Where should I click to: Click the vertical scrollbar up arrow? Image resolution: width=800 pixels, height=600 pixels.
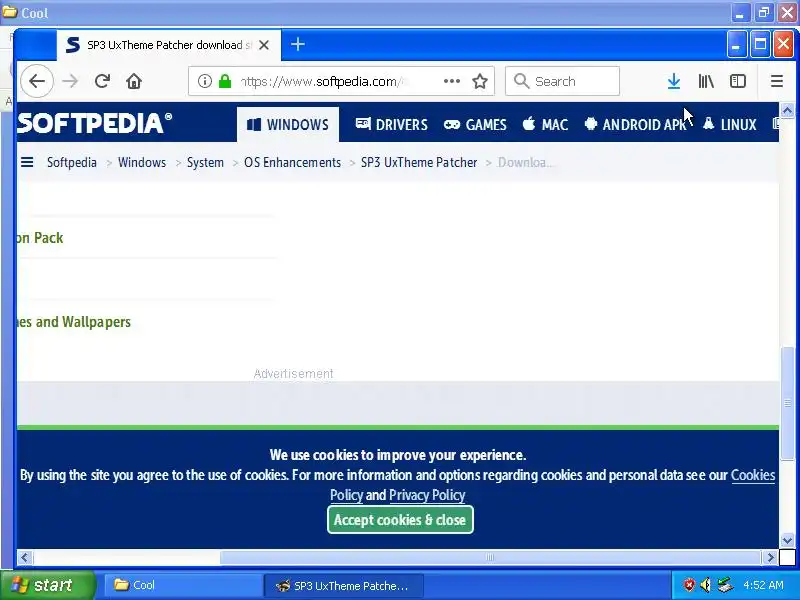point(787,110)
